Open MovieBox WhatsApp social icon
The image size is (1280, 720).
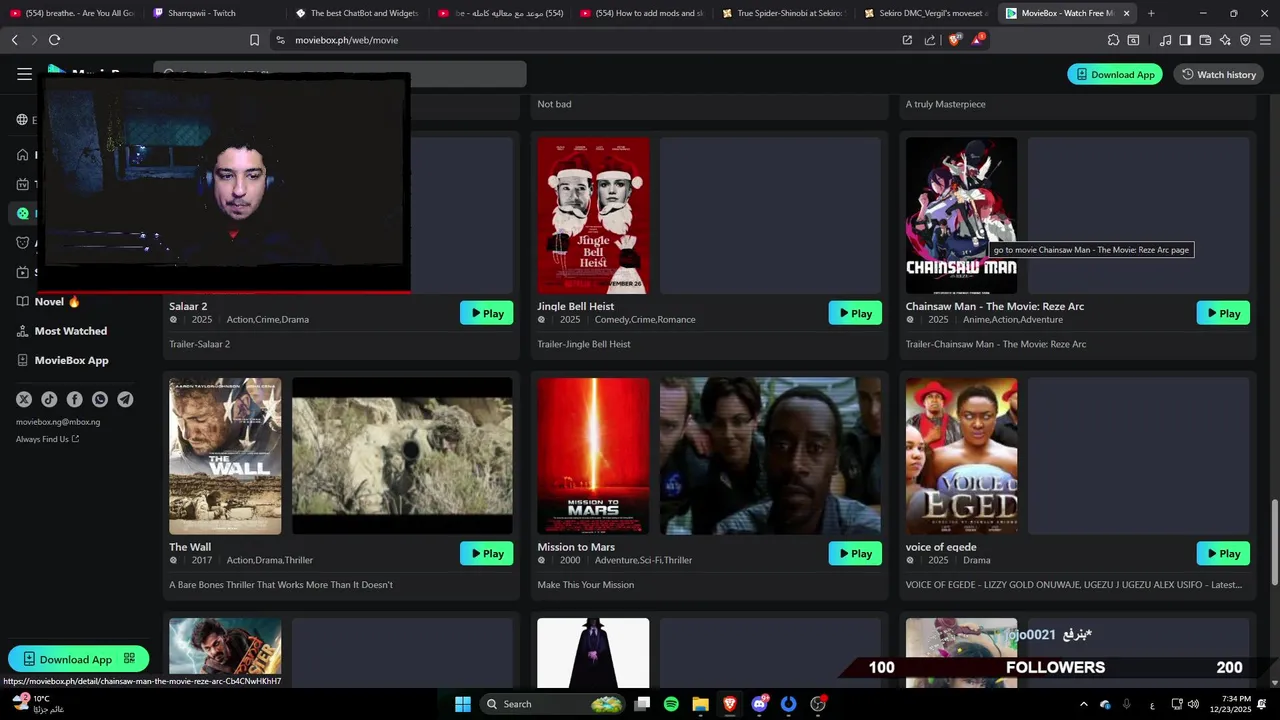coord(100,399)
